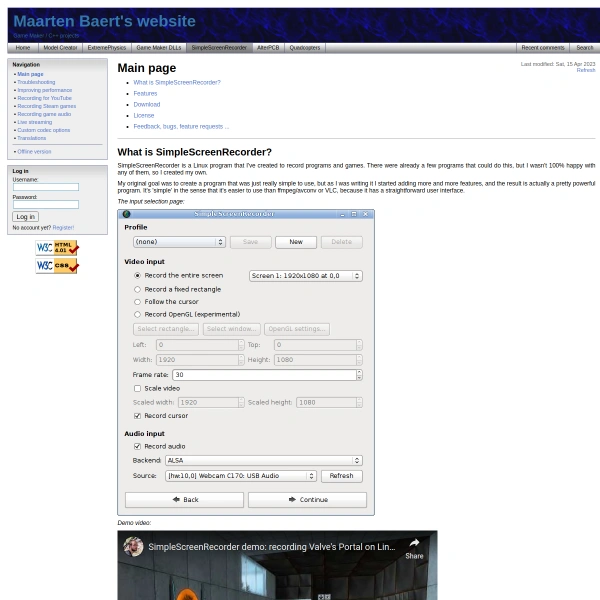600x600 pixels.
Task: Click the Width value stepper
Action: point(241,360)
